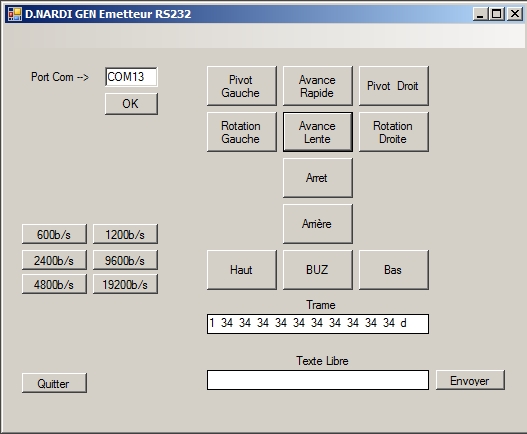Click the Rotation Droite button
The height and width of the screenshot is (434, 527).
[394, 132]
